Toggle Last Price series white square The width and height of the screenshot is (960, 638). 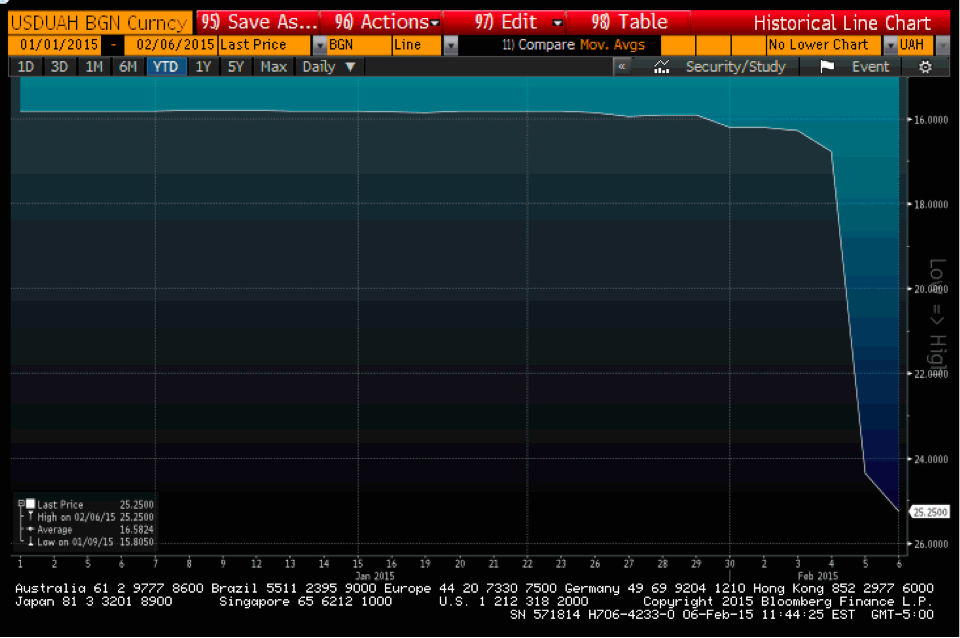click(30, 503)
